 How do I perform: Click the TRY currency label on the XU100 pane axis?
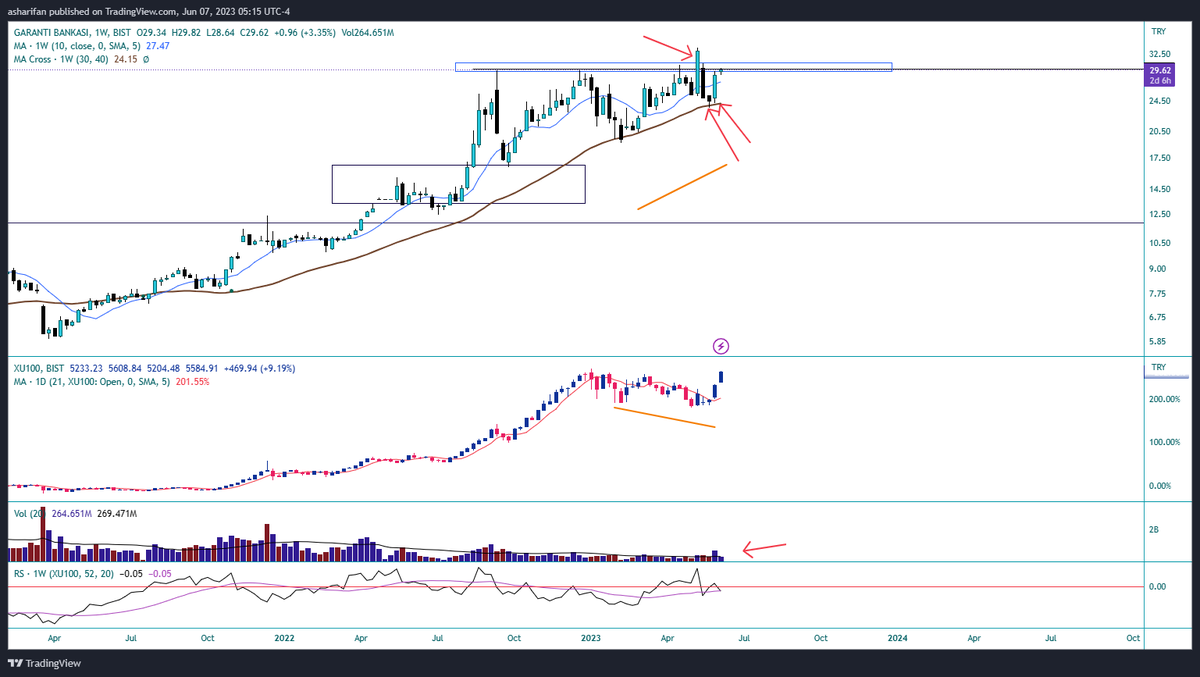(1159, 368)
